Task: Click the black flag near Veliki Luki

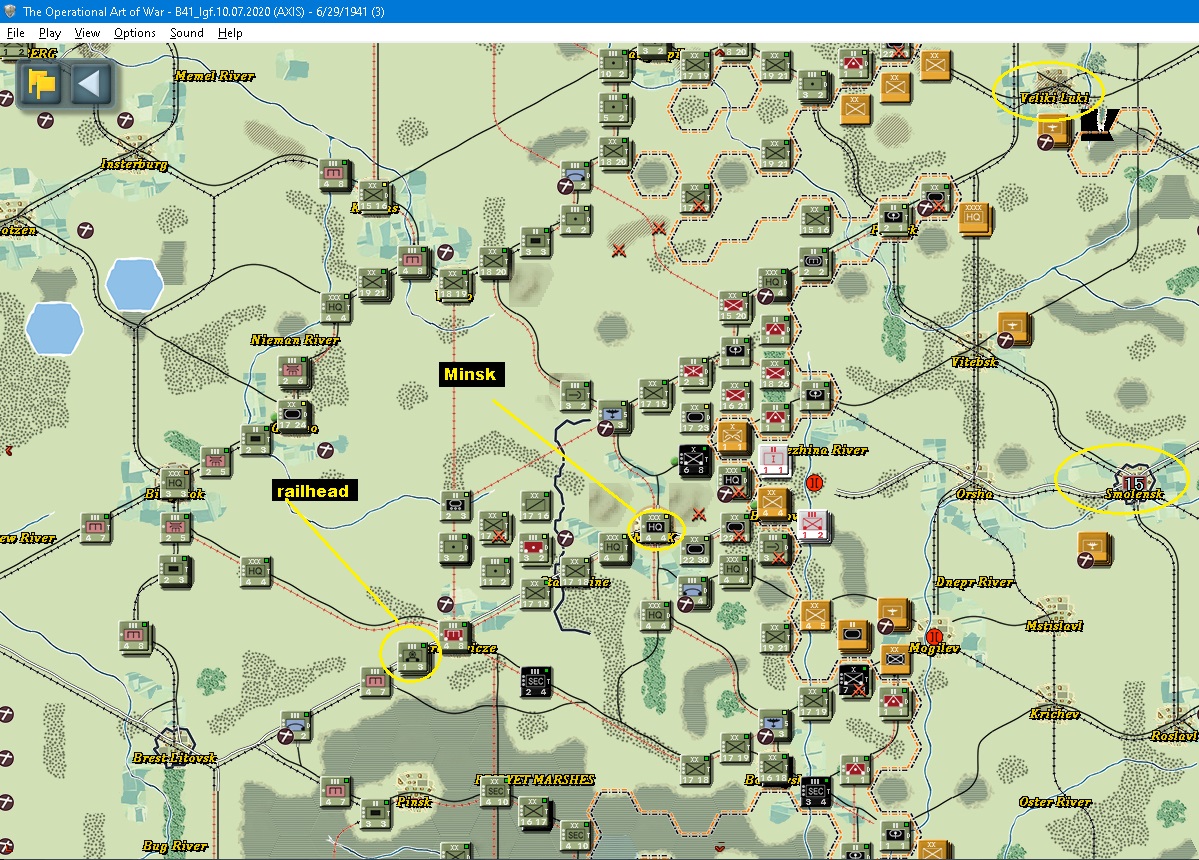Action: click(x=1099, y=124)
